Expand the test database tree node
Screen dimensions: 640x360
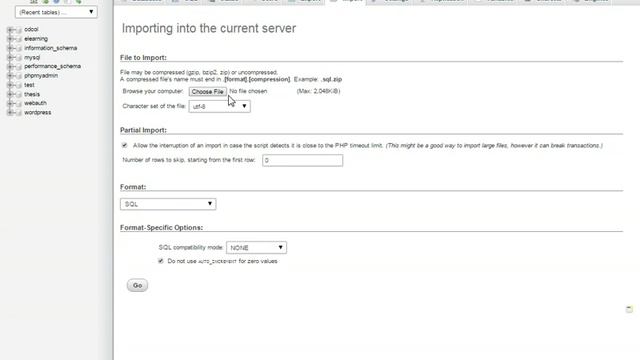point(10,85)
